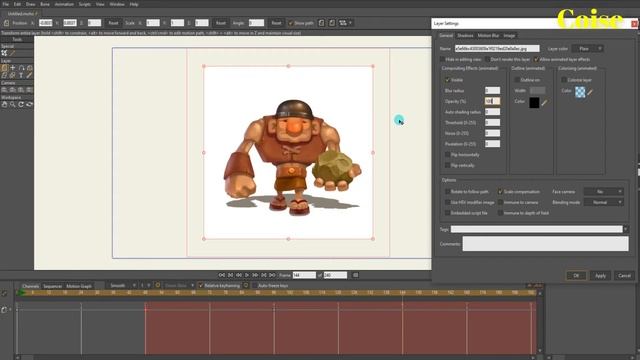The width and height of the screenshot is (640, 360).
Task: Click the outline color eyedropper icon
Action: (x=544, y=103)
